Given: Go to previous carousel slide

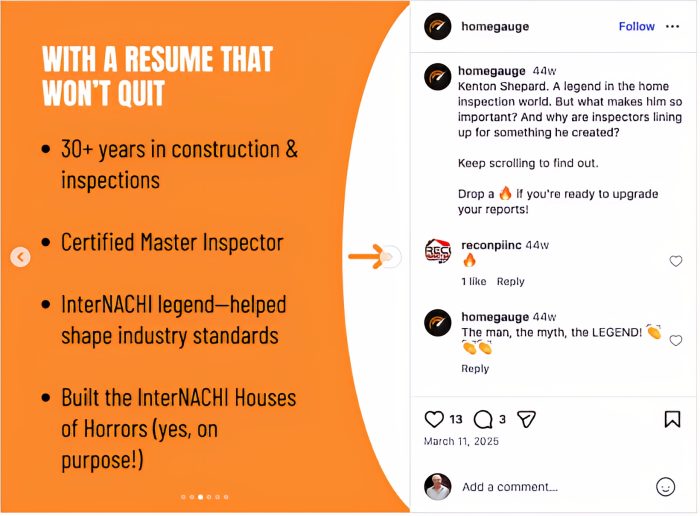Looking at the screenshot, I should [x=20, y=257].
